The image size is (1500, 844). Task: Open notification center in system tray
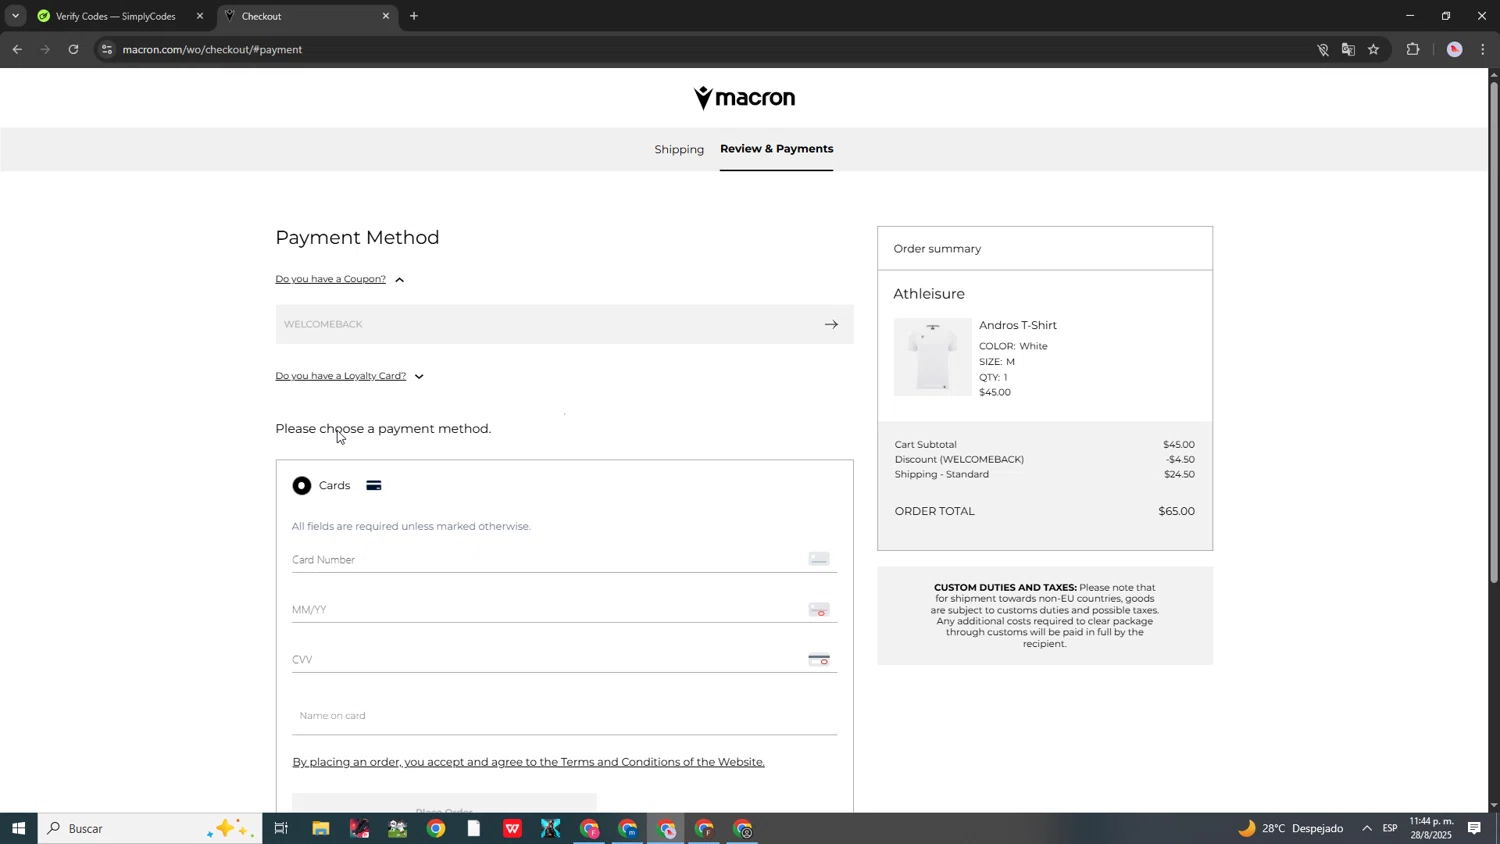click(1475, 828)
